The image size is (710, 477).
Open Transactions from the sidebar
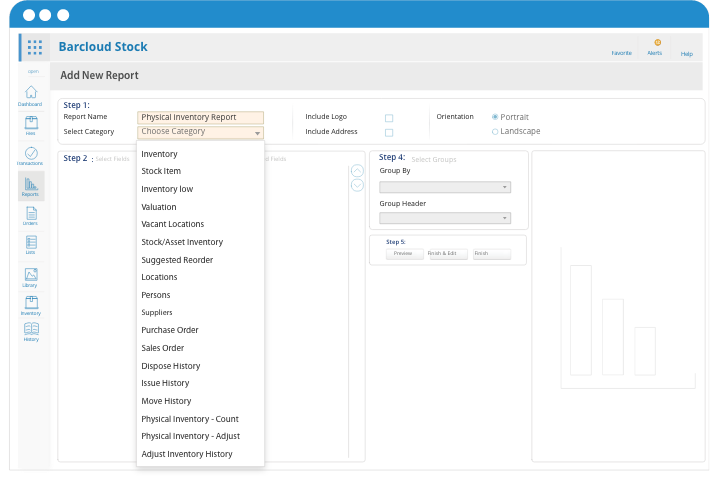[30, 155]
